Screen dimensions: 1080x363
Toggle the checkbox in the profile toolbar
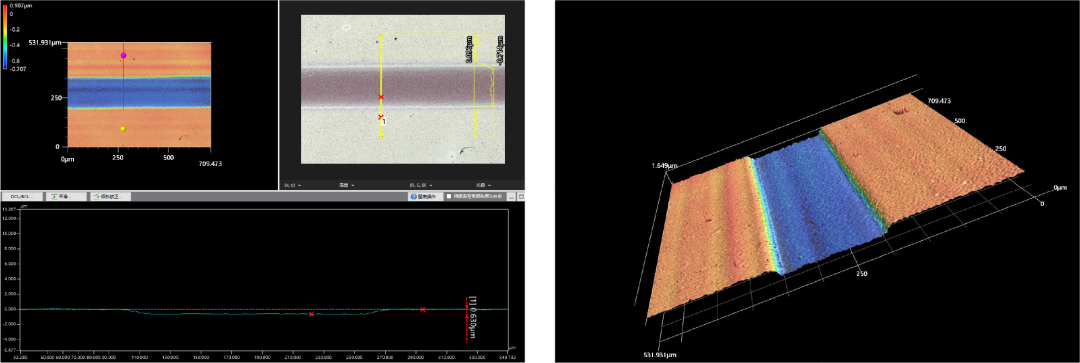pyautogui.click(x=448, y=196)
